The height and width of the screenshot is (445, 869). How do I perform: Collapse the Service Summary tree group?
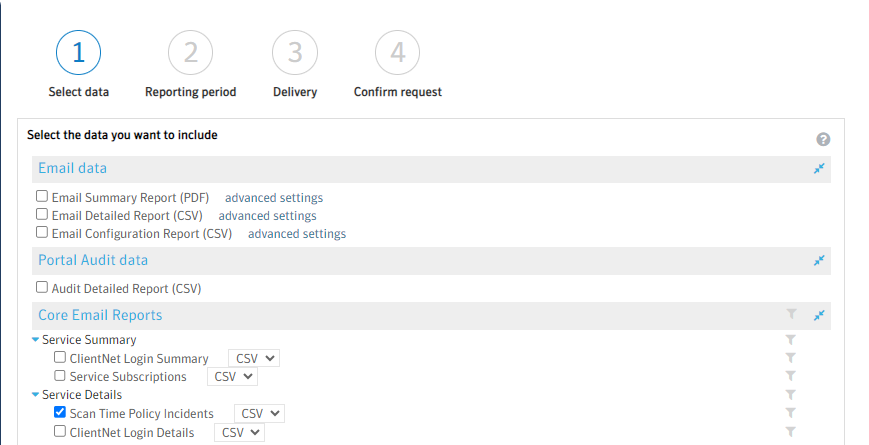click(36, 340)
